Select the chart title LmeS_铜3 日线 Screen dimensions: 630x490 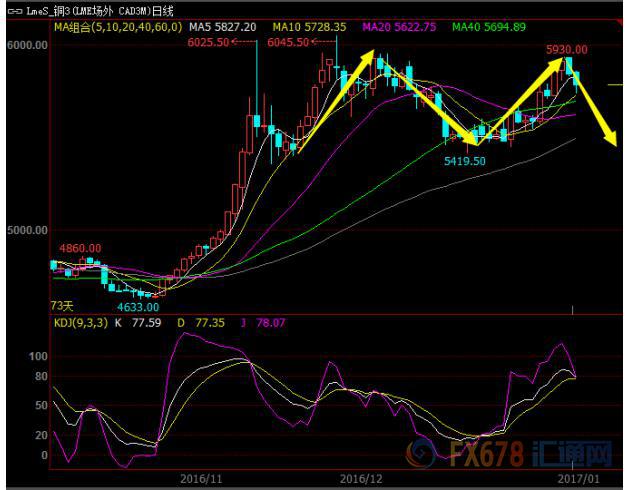pos(100,11)
